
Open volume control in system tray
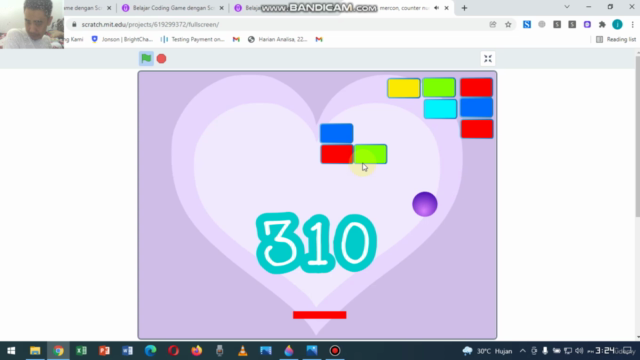(579, 351)
